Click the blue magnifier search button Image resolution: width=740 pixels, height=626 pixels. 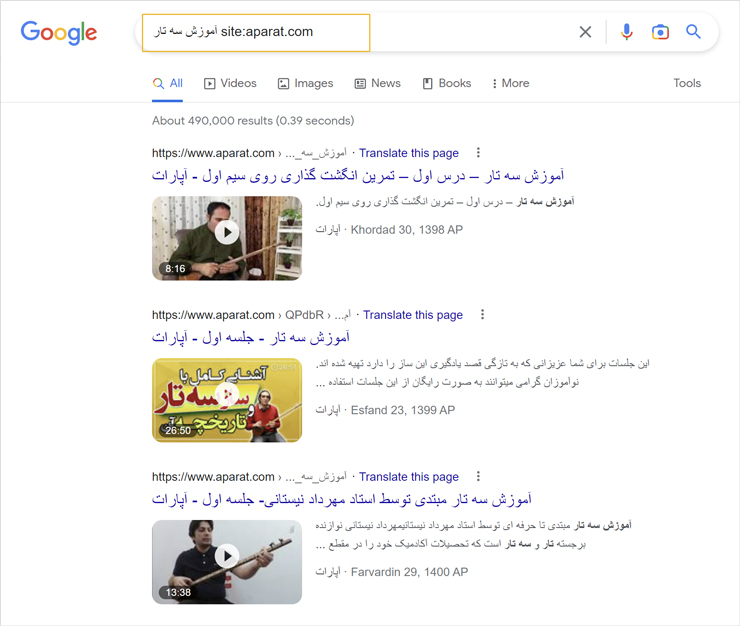(693, 32)
